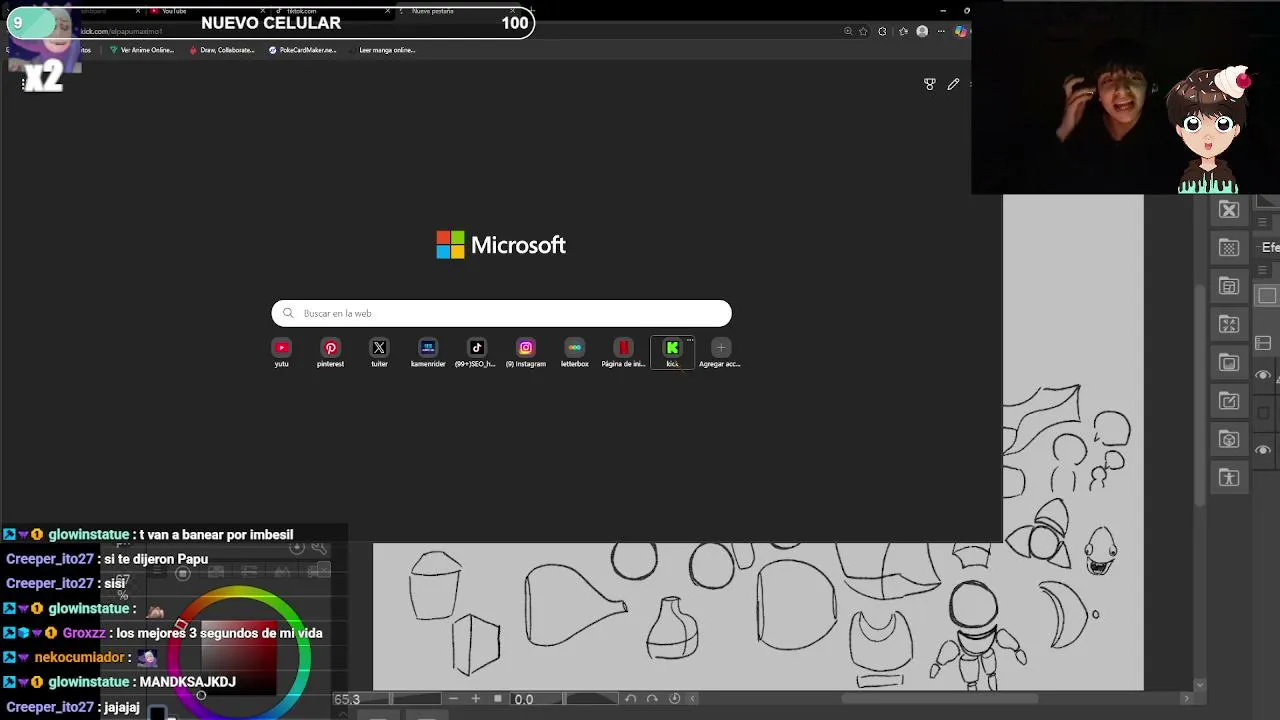This screenshot has width=1280, height=720.
Task: Open the more-options dots on the kick tile
Action: (x=689, y=340)
